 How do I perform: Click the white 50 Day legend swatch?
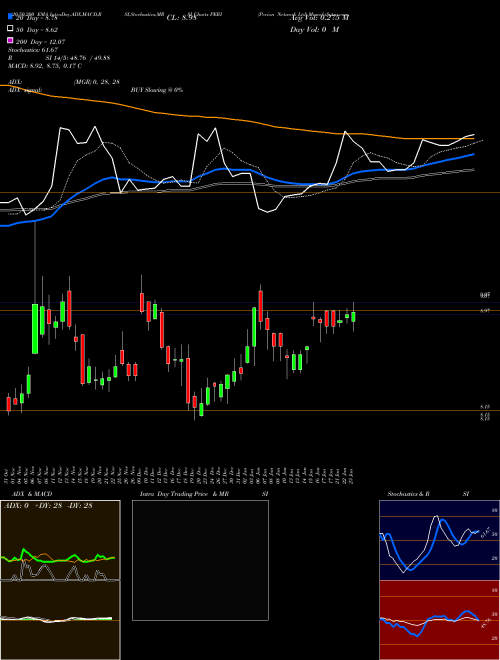click(10, 29)
